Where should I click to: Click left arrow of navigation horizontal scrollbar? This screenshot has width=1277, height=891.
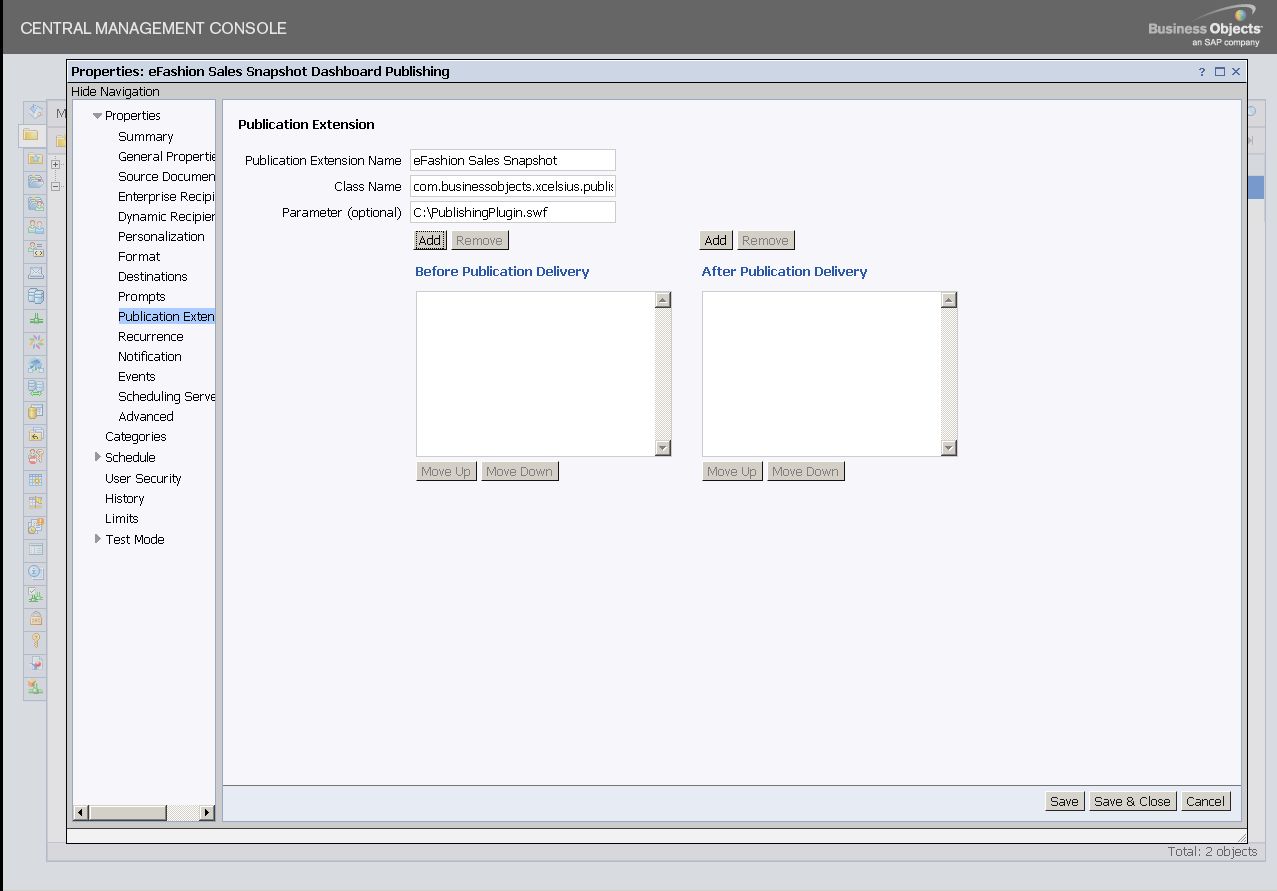click(x=82, y=813)
